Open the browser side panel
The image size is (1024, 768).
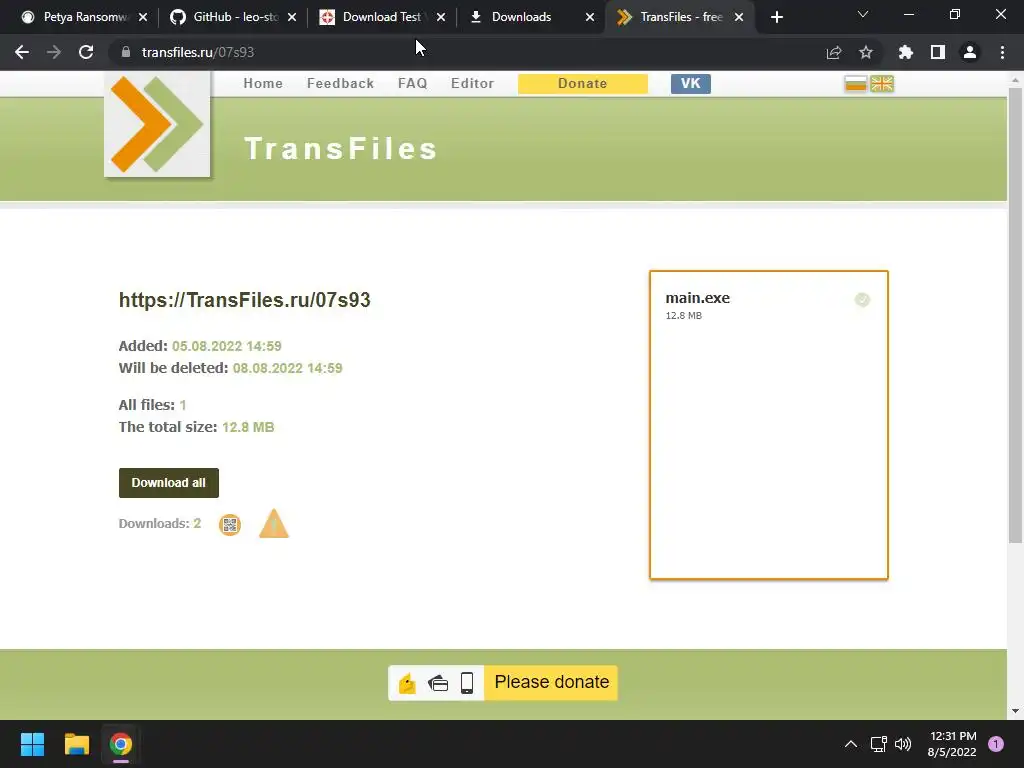(x=938, y=52)
